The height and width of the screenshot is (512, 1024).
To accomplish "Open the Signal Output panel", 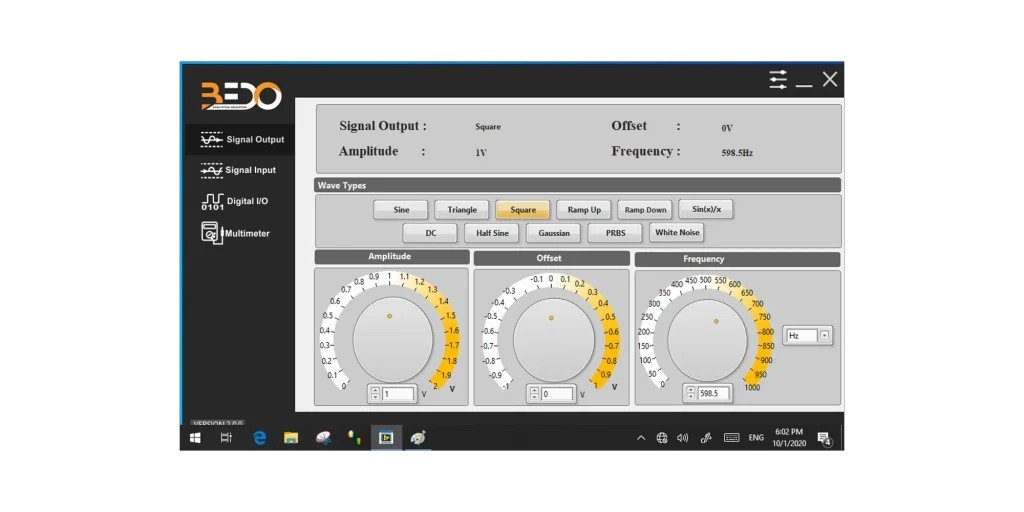I will pos(240,140).
